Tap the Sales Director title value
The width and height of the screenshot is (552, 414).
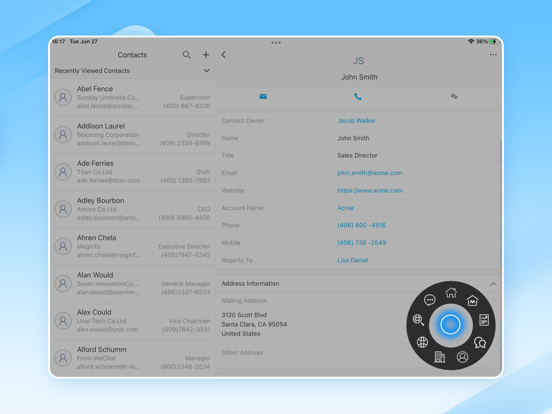[357, 155]
